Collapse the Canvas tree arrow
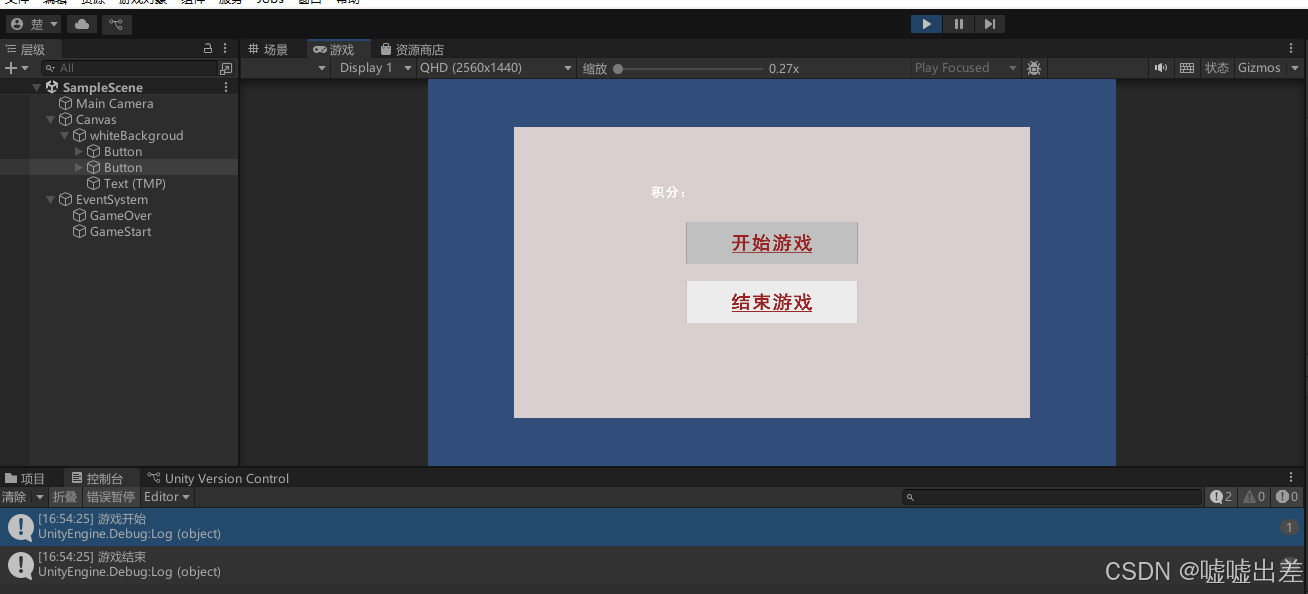This screenshot has height=594, width=1308. pyautogui.click(x=51, y=119)
